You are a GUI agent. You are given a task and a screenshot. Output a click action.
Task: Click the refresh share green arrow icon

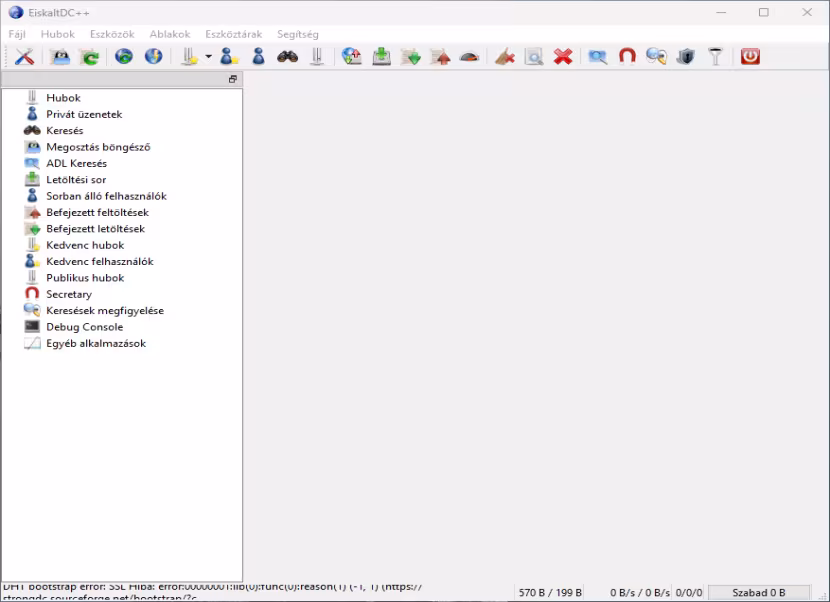click(90, 56)
